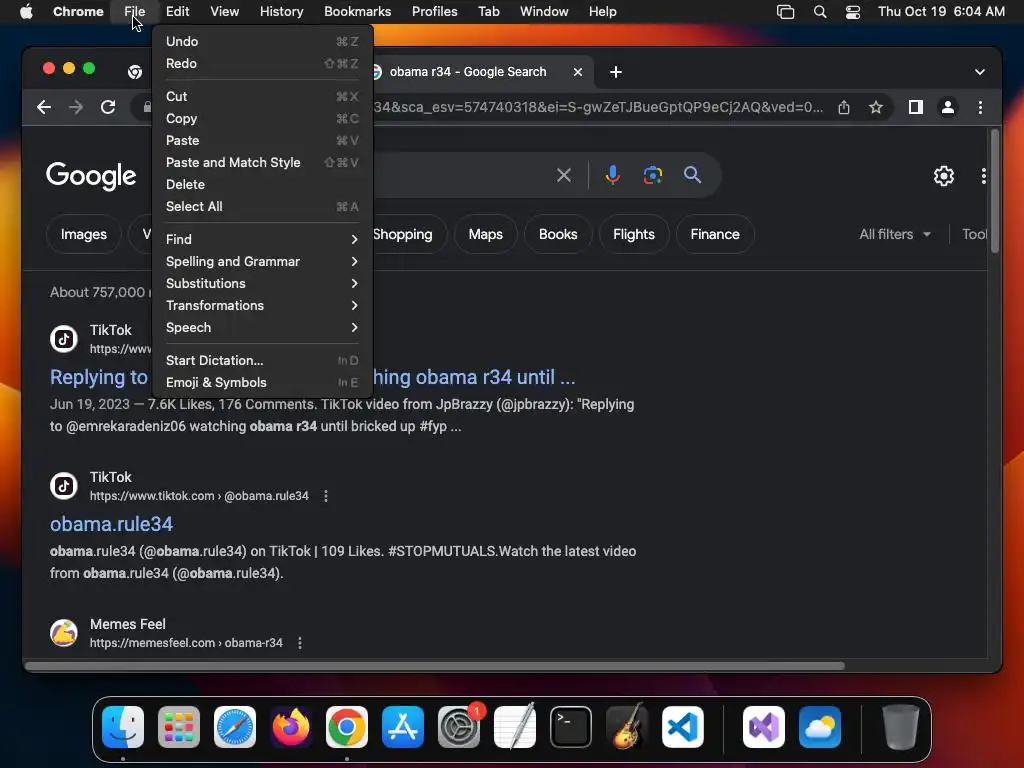1024x768 pixels.
Task: Launch Visual Studio Code from the Dock
Action: (x=682, y=727)
